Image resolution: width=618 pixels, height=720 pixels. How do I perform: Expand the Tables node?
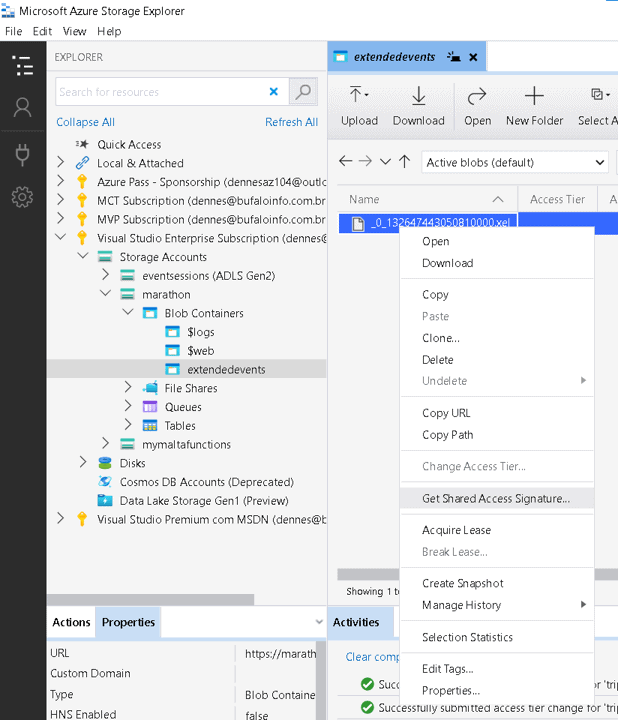coord(128,425)
